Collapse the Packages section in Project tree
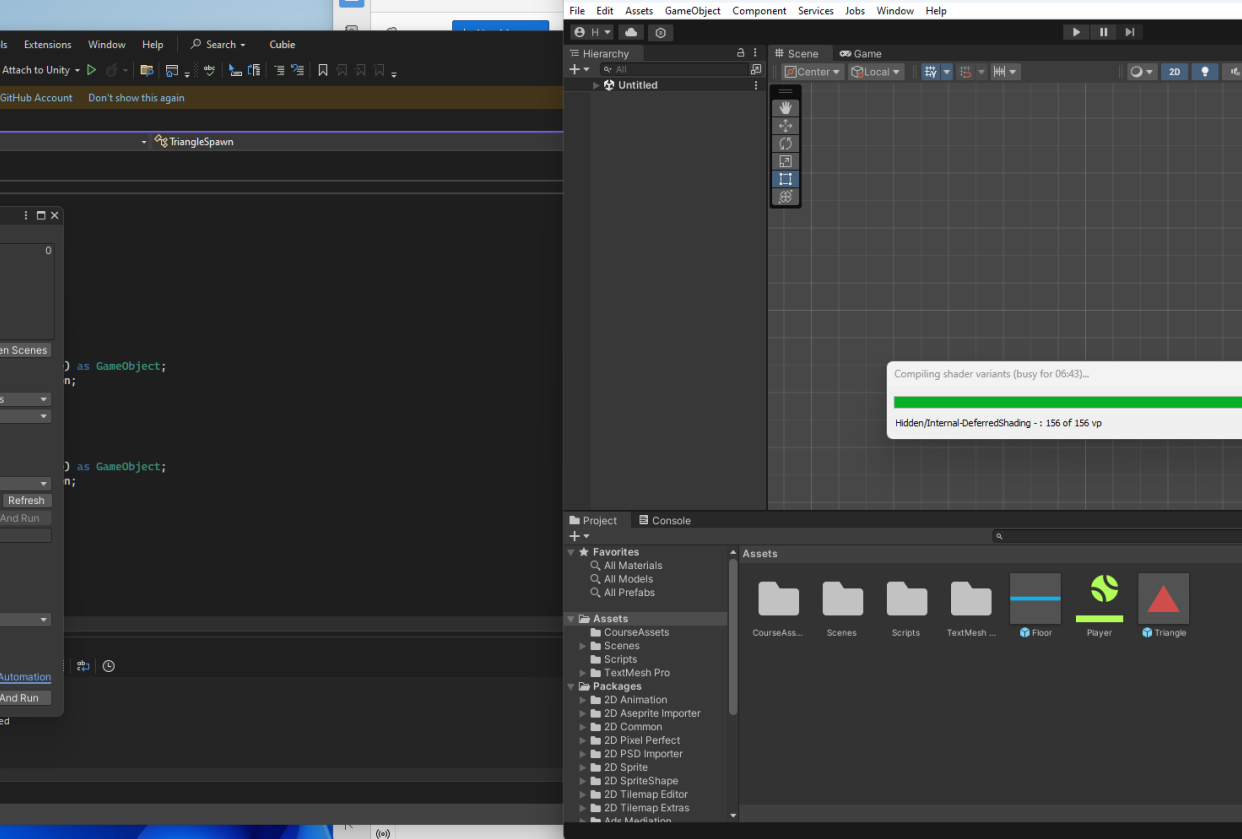Screen dimensions: 1242x839 [x=571, y=687]
